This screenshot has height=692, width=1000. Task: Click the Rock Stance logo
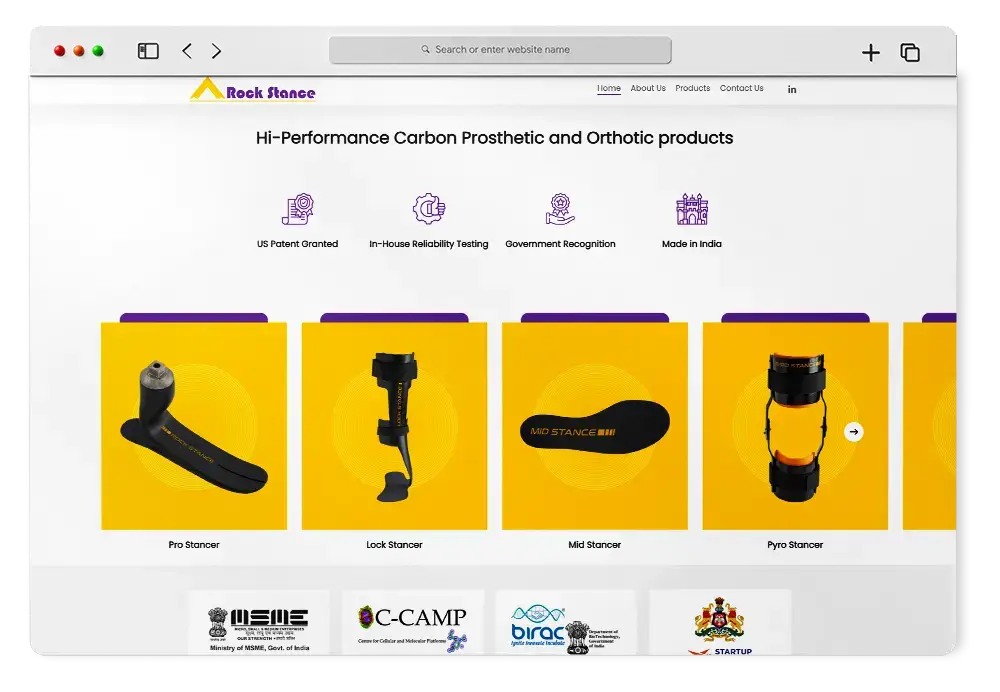tap(253, 91)
